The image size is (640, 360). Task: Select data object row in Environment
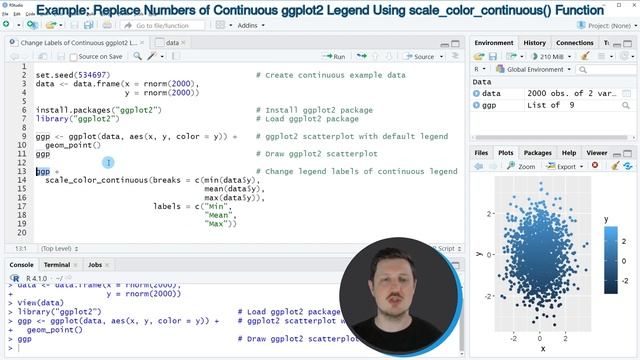(553, 93)
